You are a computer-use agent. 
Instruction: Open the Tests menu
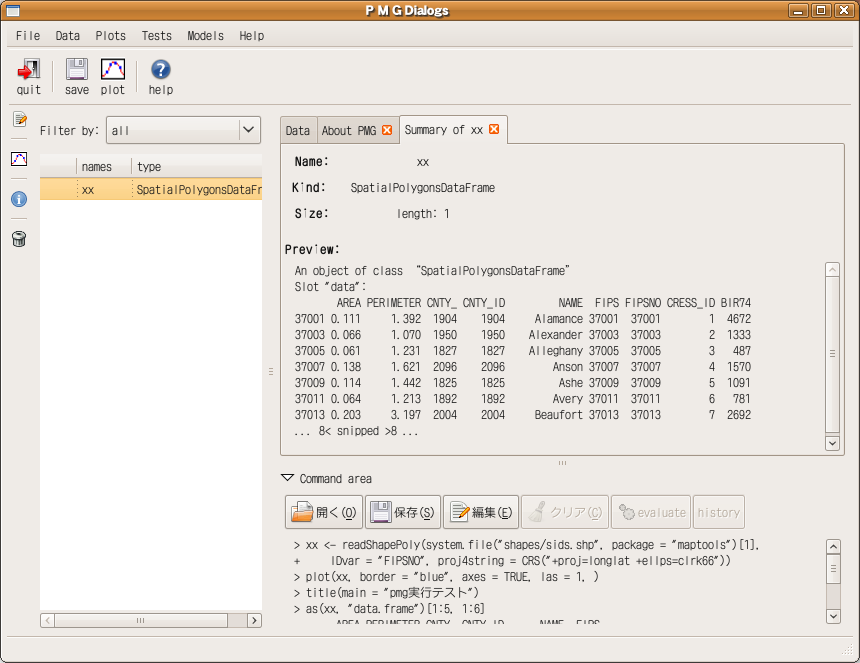point(156,36)
